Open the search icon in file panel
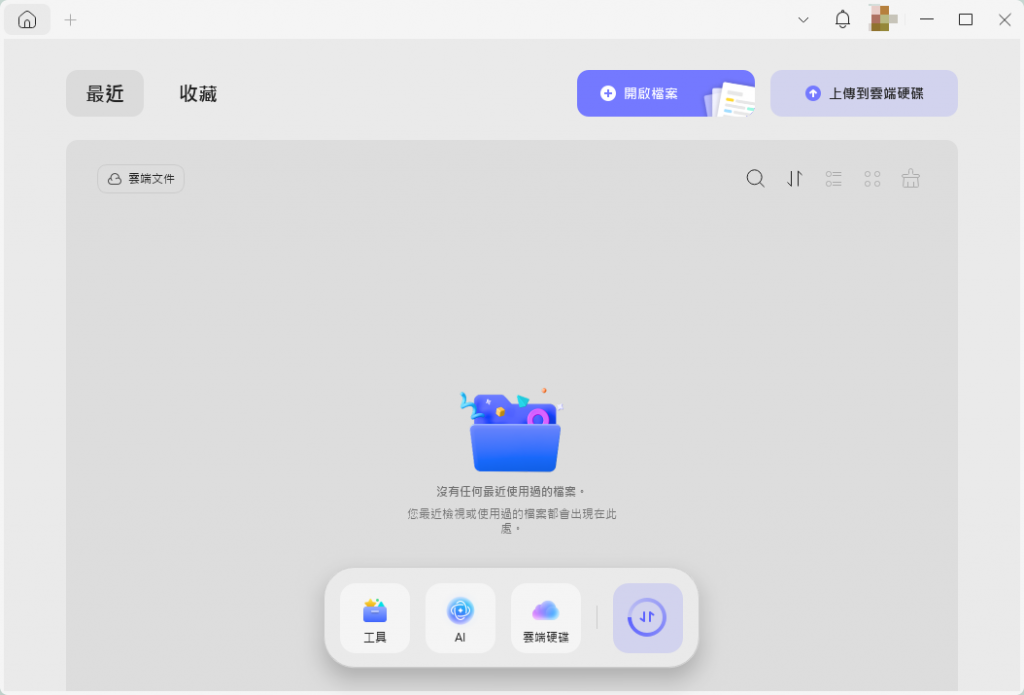Screen dimensions: 1024x695 tap(755, 178)
